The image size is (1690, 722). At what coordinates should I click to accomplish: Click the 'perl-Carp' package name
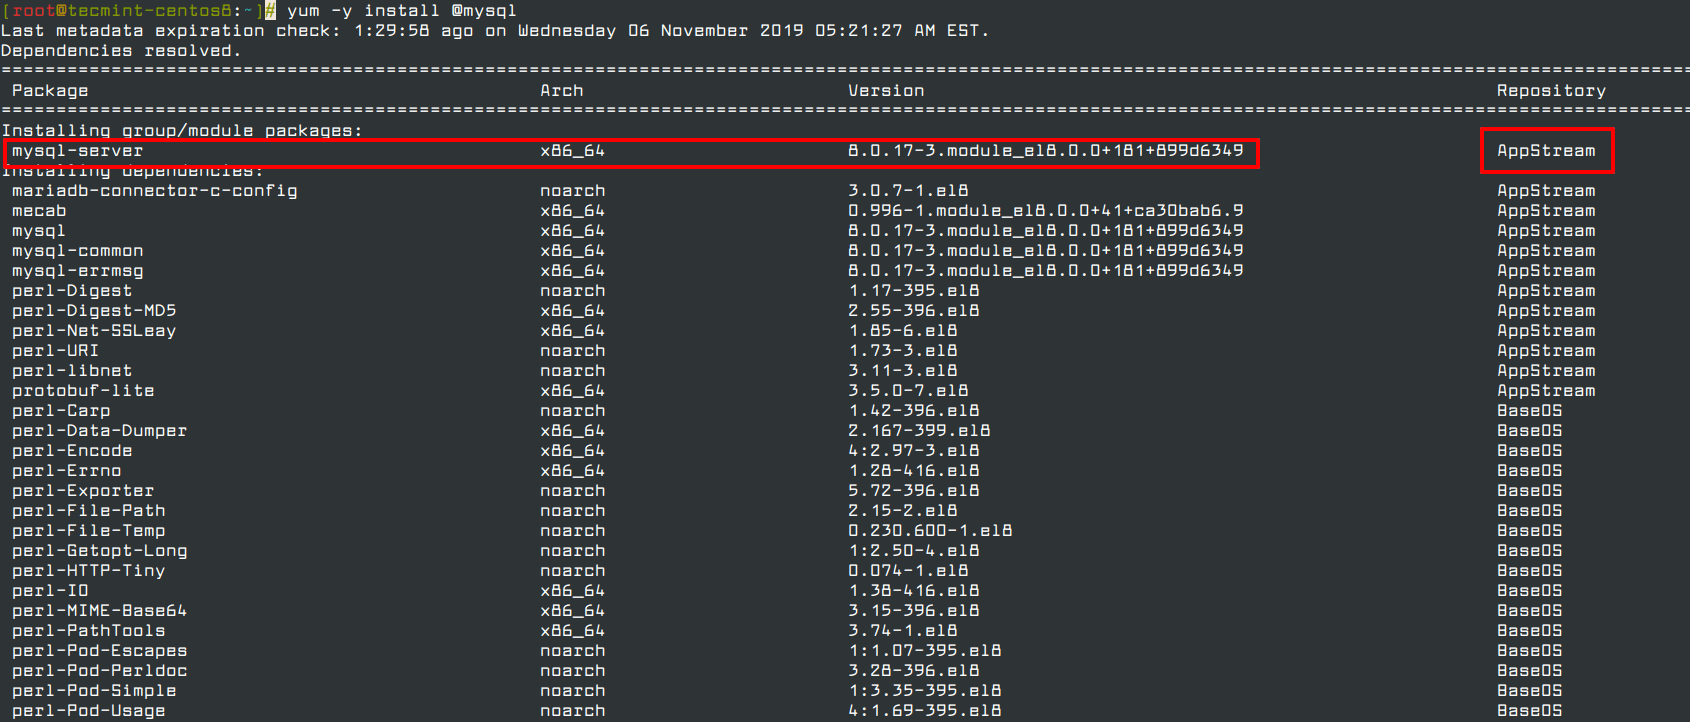pos(61,411)
